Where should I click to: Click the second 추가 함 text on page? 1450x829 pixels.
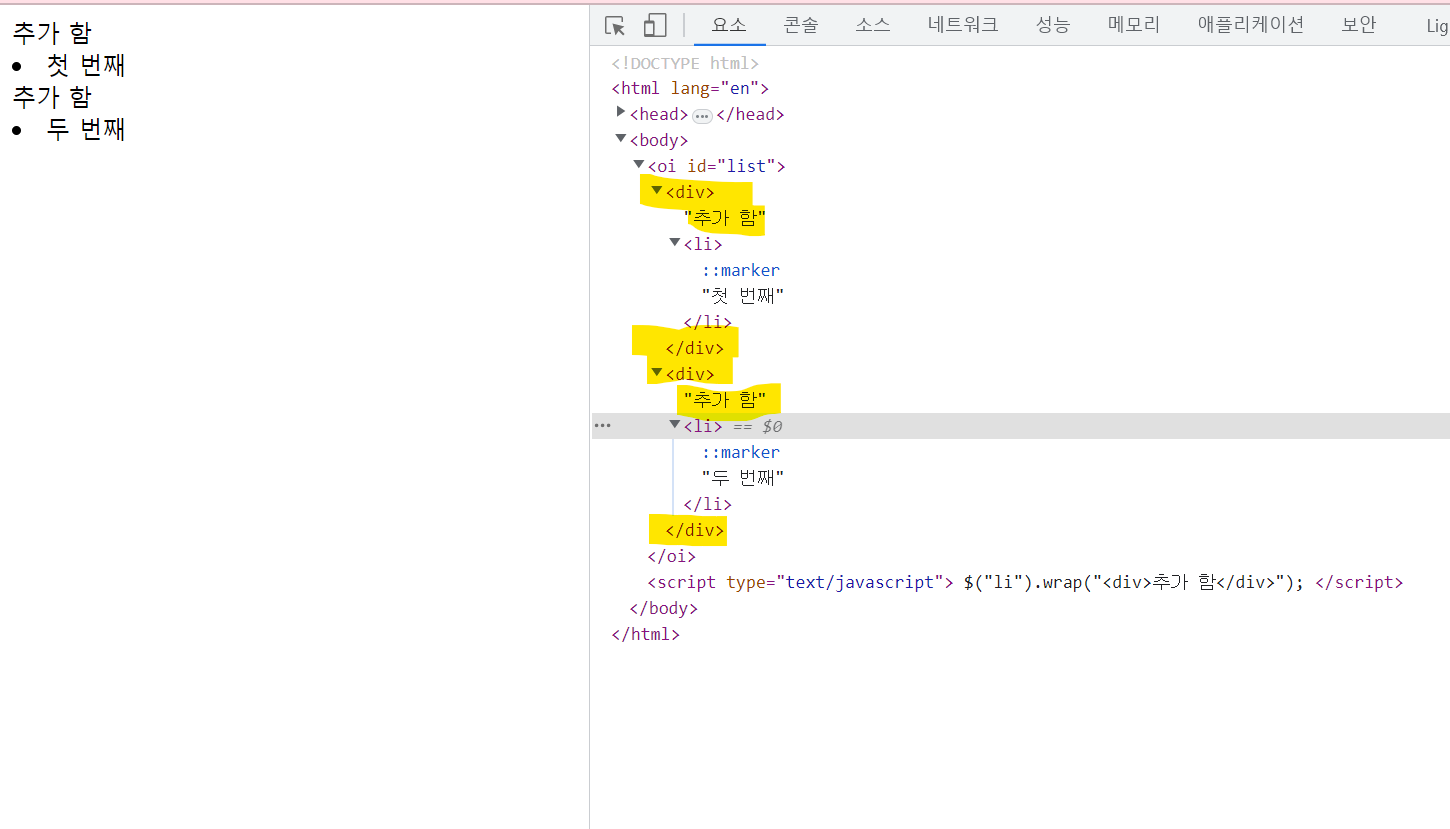pos(52,97)
